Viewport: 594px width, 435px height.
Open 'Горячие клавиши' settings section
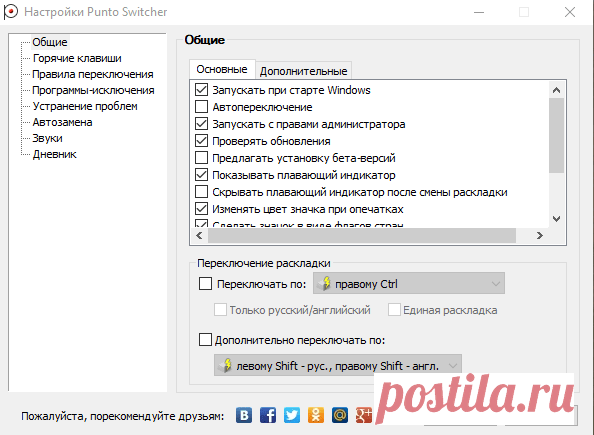(77, 58)
